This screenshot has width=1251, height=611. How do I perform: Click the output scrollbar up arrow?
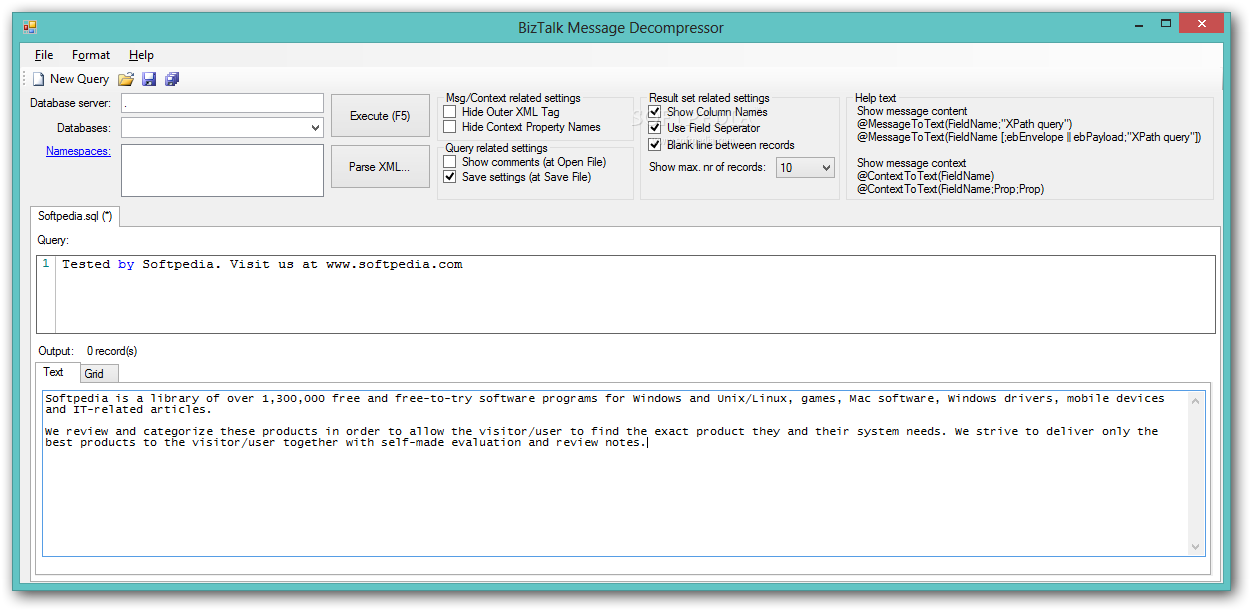tap(1196, 399)
